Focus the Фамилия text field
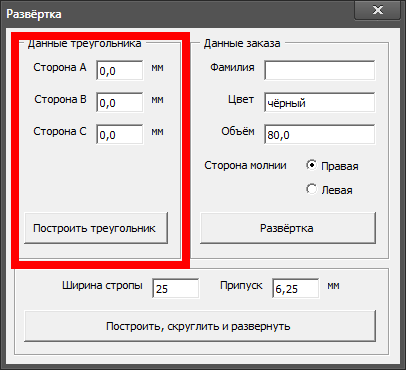The height and width of the screenshot is (370, 406). click(x=320, y=70)
